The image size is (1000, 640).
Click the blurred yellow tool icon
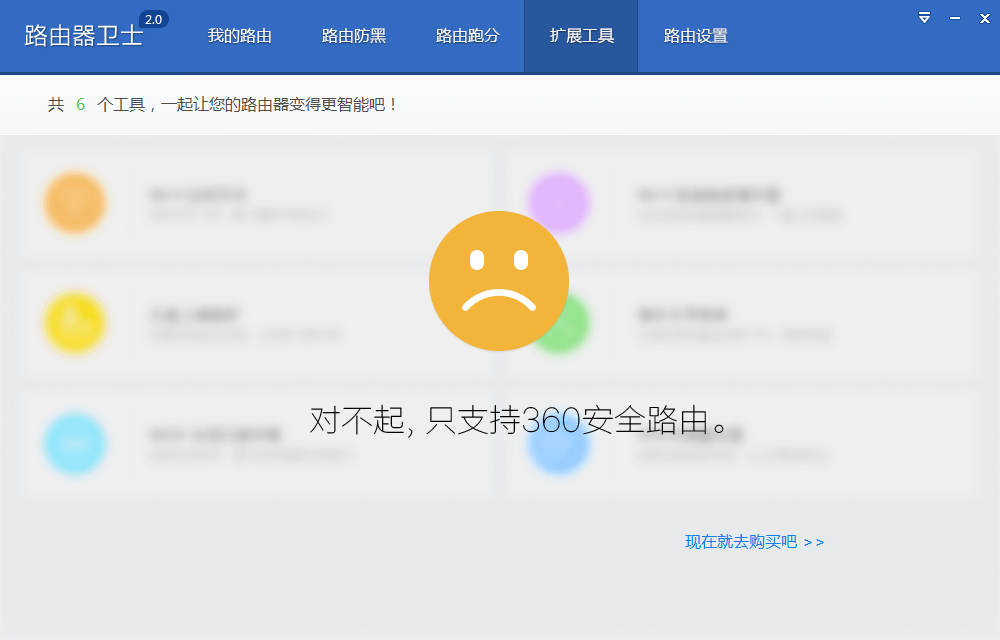coord(75,323)
